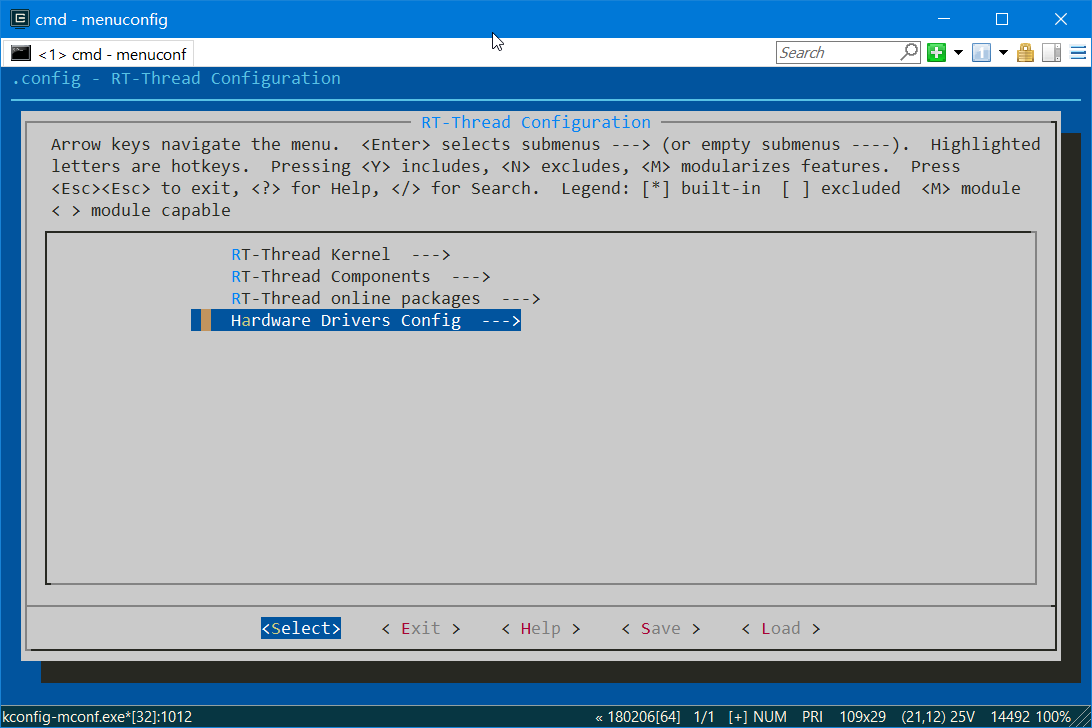Switch to the <1> cmd - menuconf tab
Viewport: 1092px width, 728px height.
click(98, 54)
